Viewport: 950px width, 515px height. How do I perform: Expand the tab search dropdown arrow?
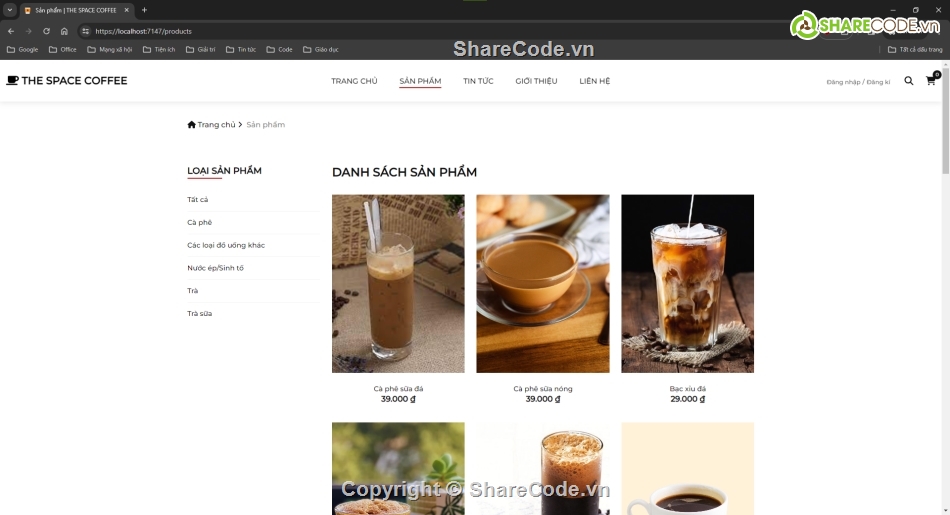[x=9, y=10]
